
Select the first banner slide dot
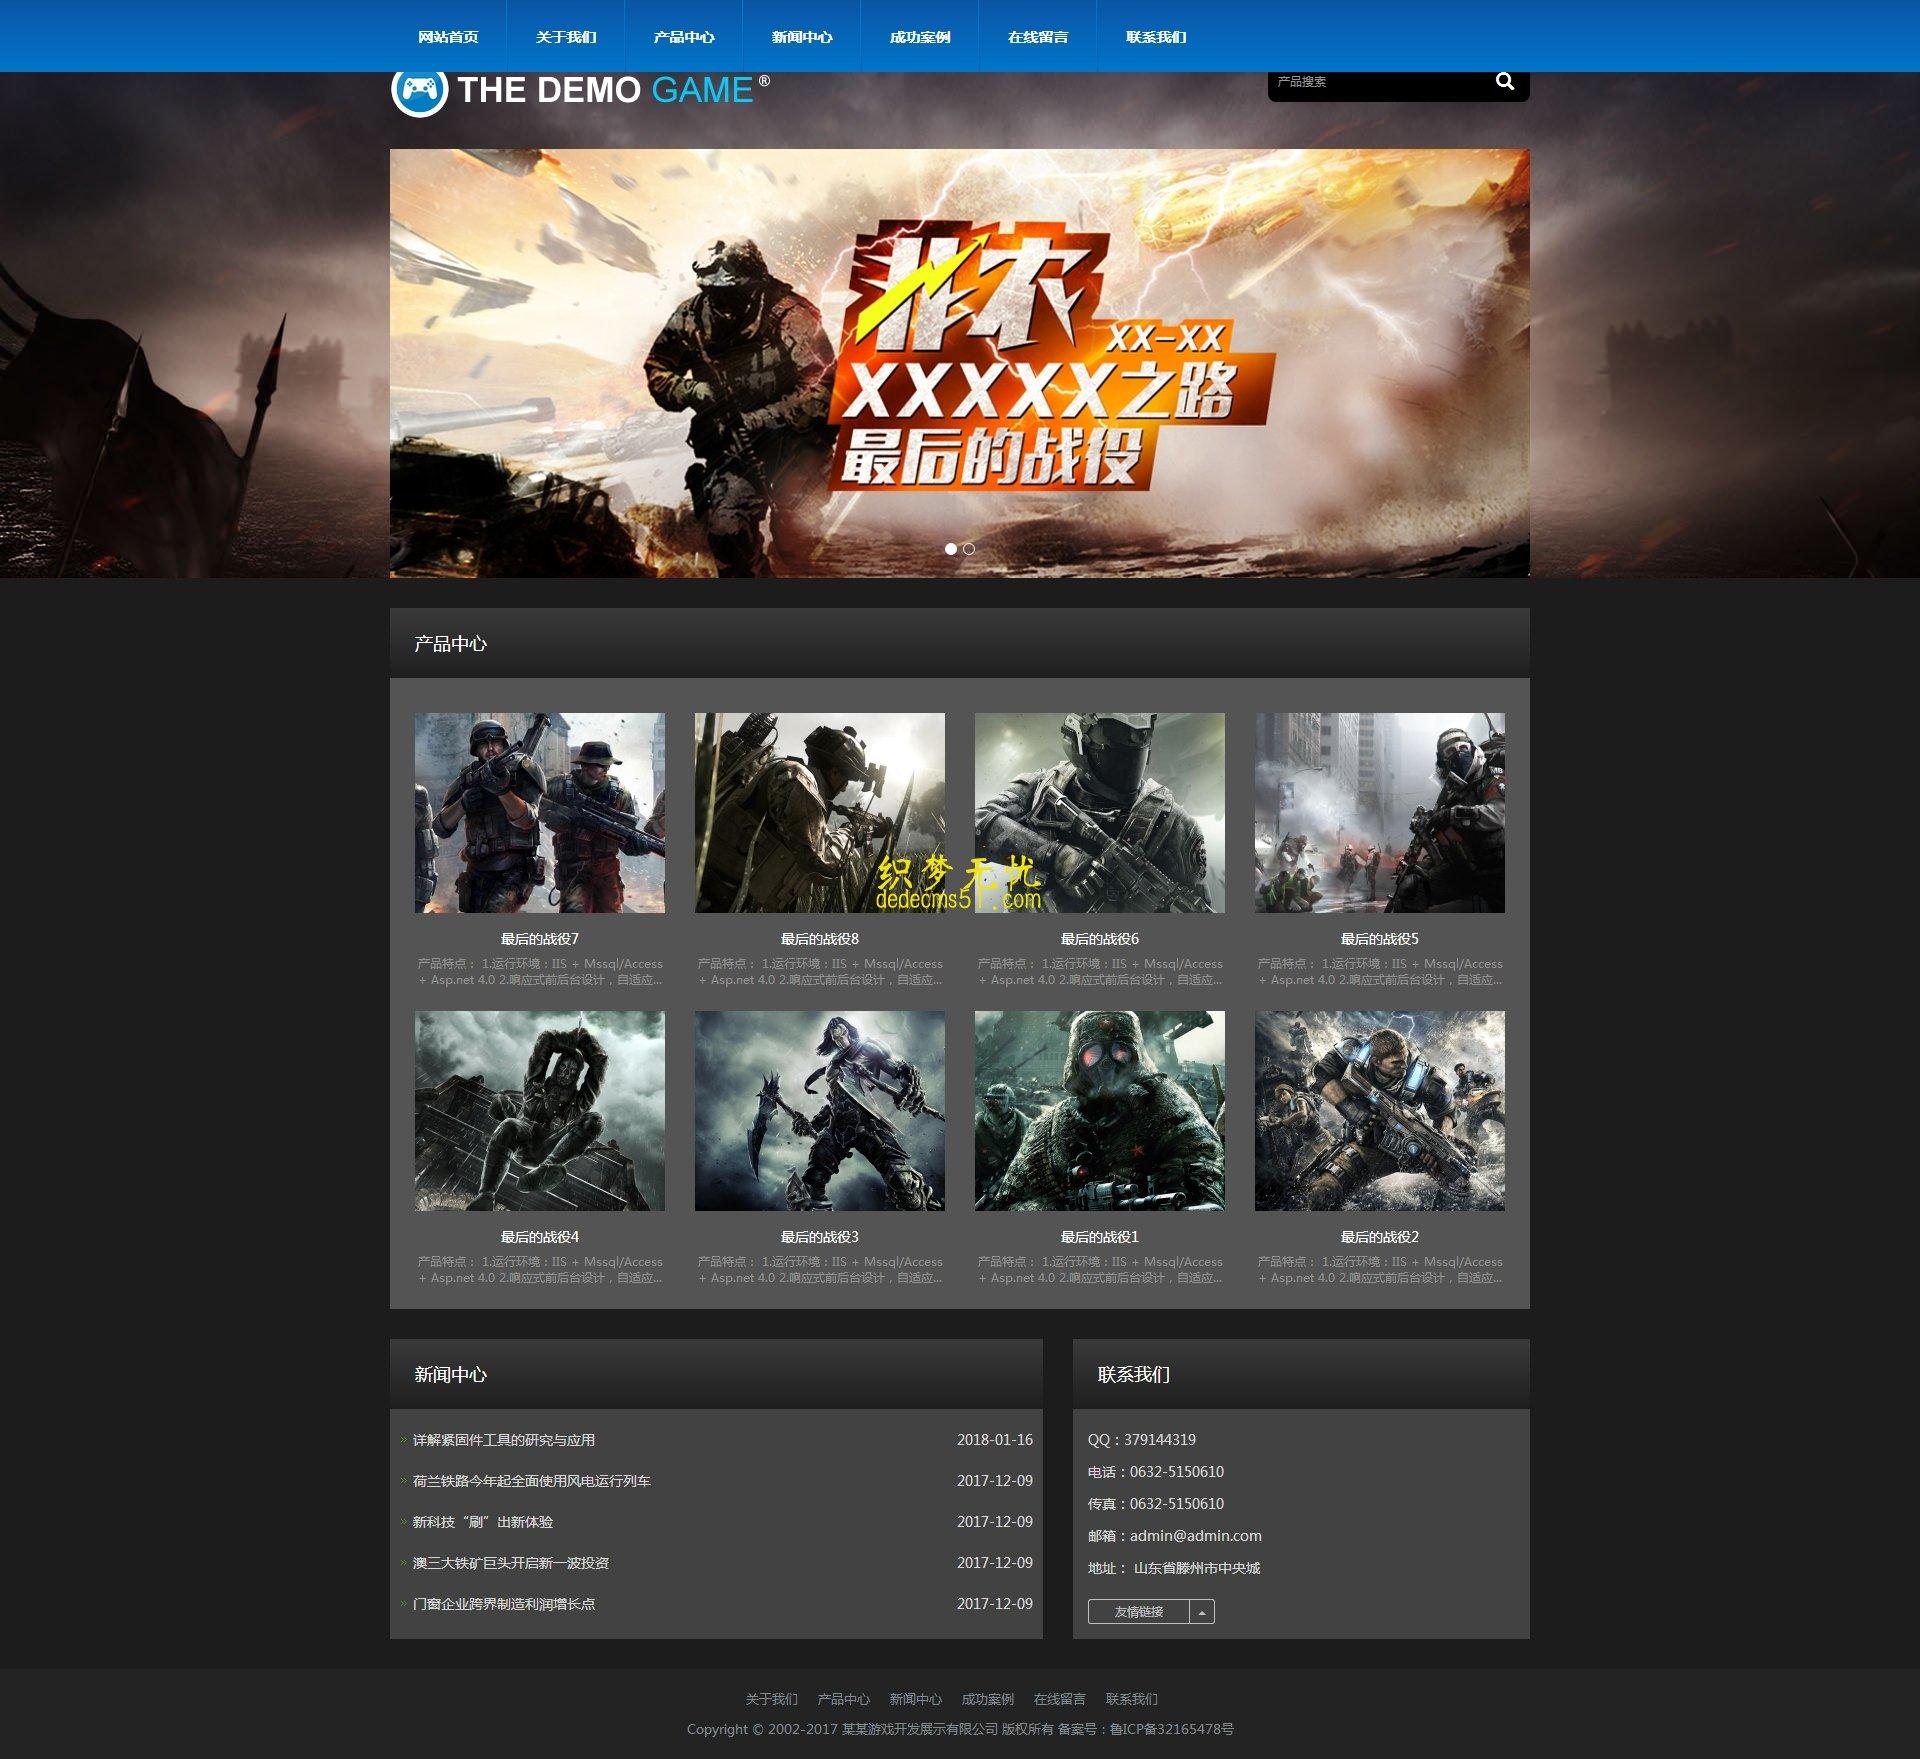click(950, 549)
